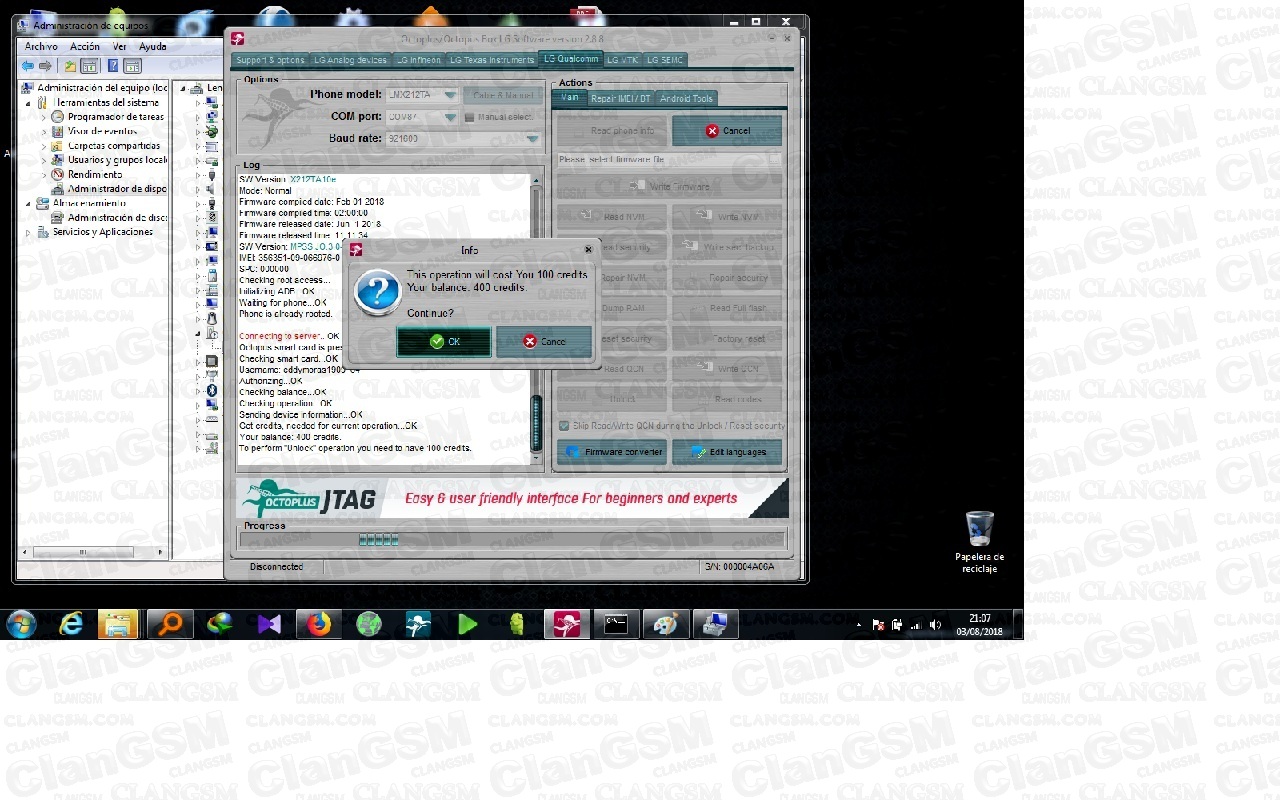Viewport: 1280px width, 800px height.
Task: Expand Visor de eventos node
Action: coord(44,131)
